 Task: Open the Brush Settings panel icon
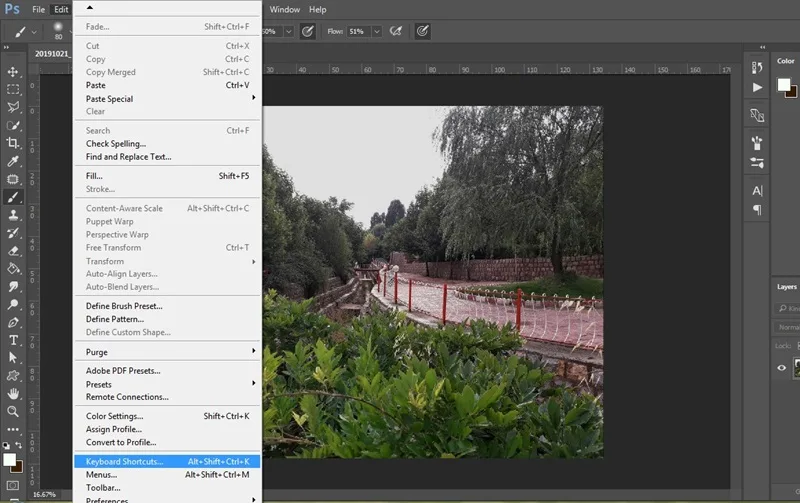[757, 143]
